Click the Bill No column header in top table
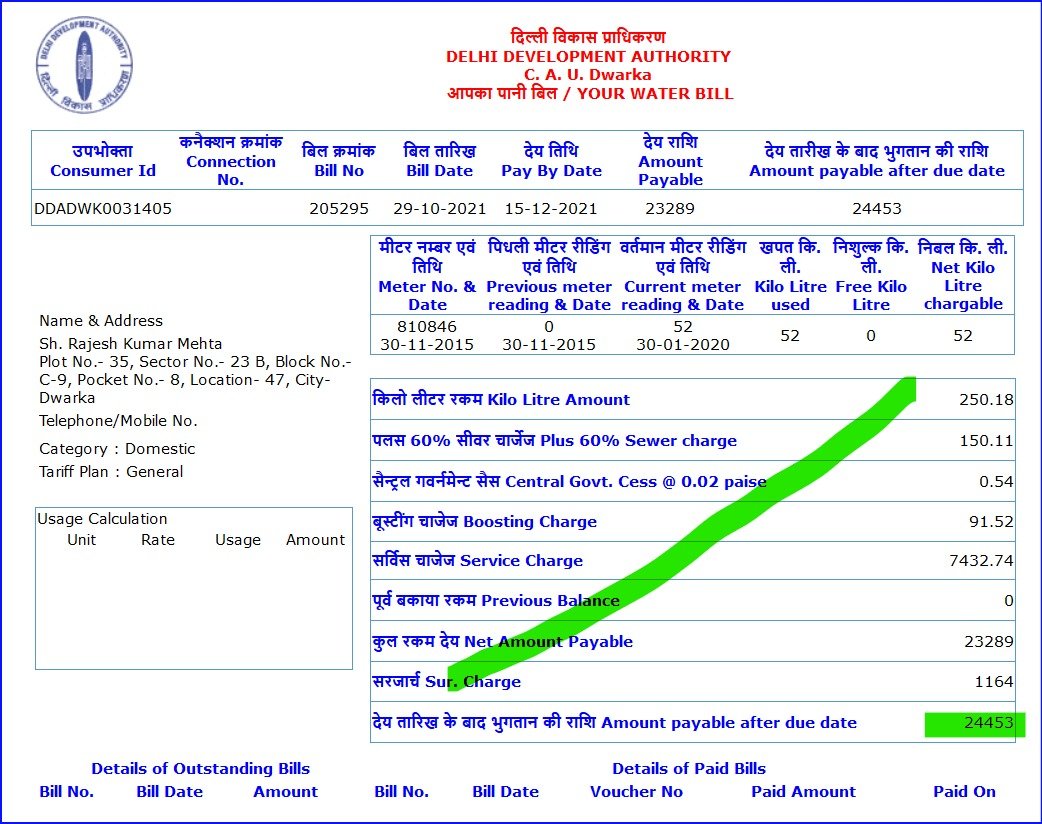1042x824 pixels. click(x=339, y=161)
